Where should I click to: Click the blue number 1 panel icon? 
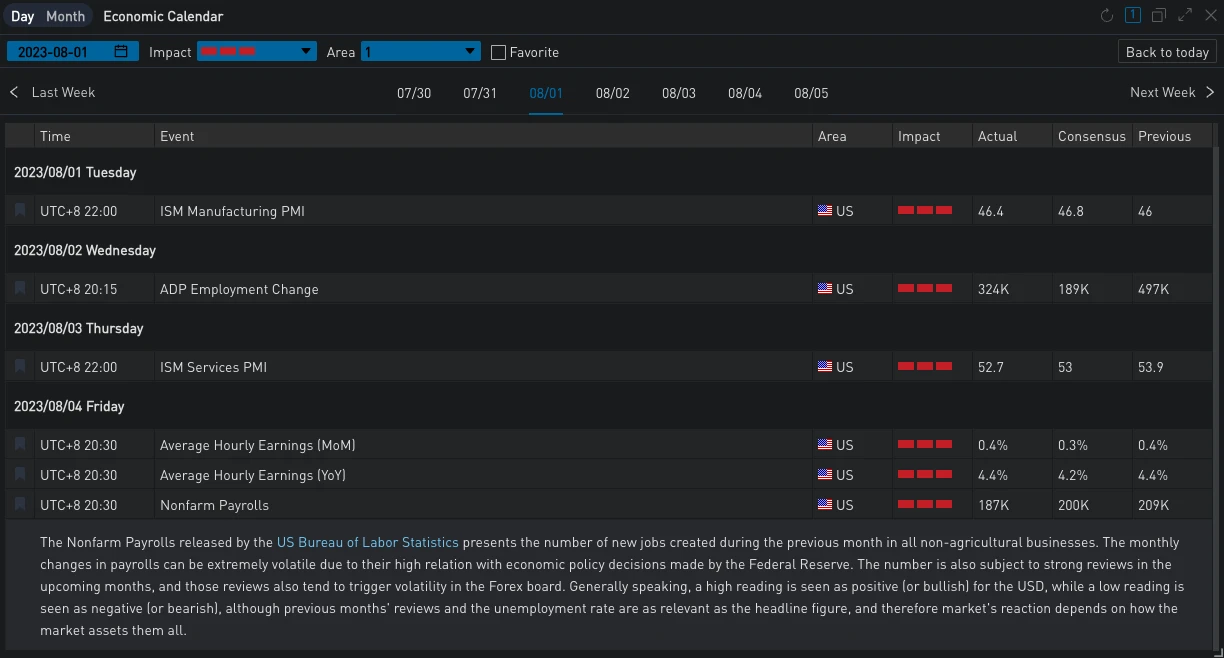tap(1133, 16)
